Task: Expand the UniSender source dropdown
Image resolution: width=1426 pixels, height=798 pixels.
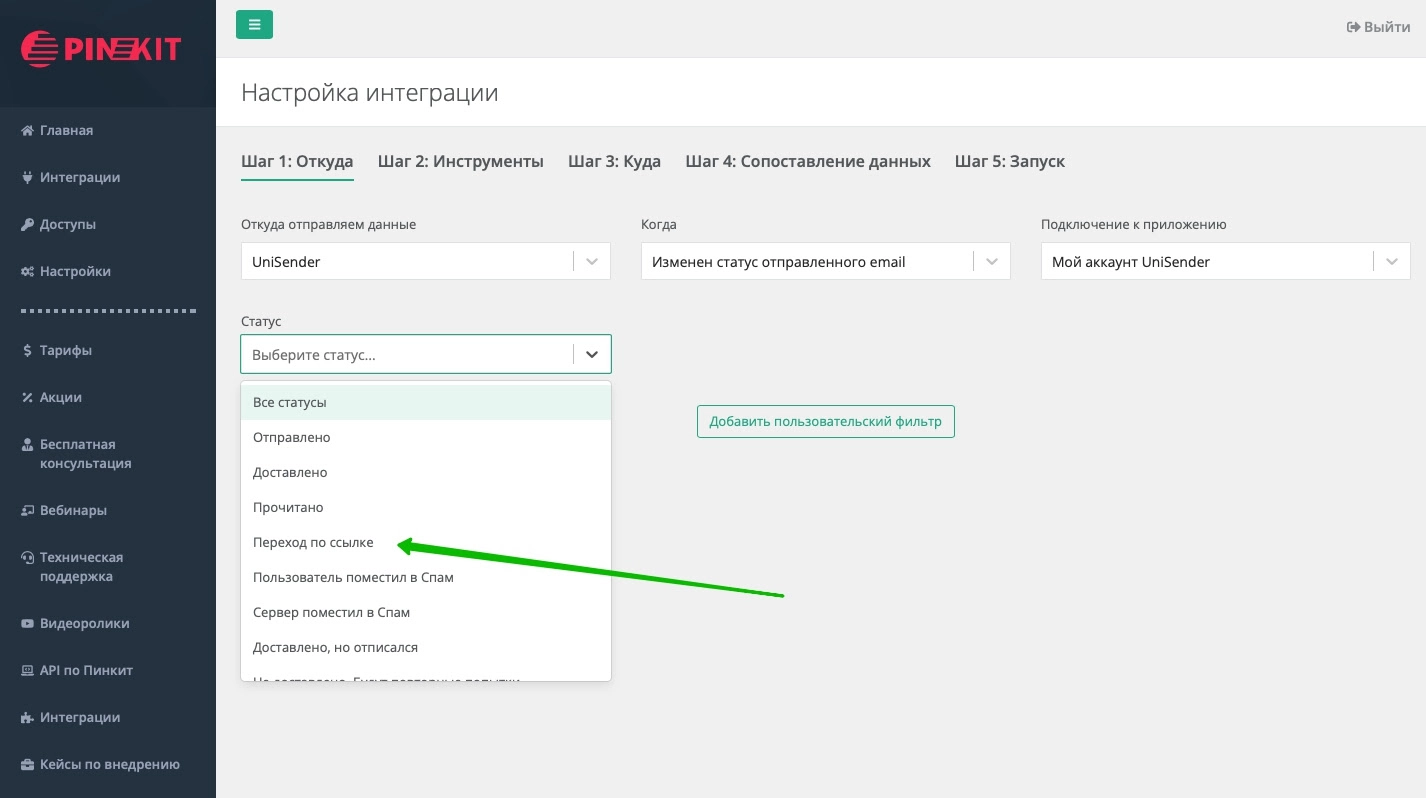Action: coord(591,262)
